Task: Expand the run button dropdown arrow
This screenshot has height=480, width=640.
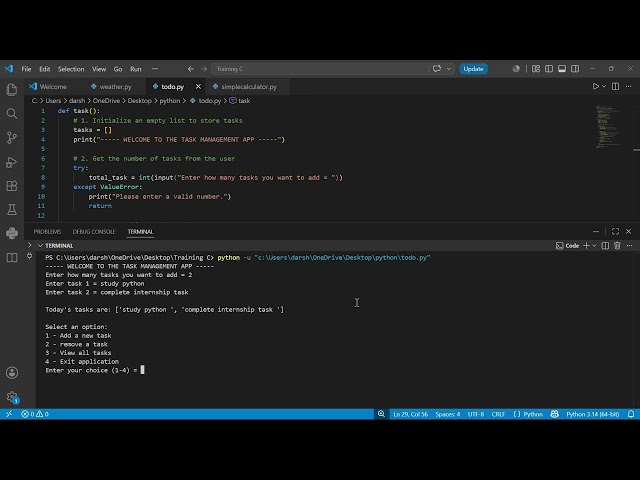Action: pos(604,87)
